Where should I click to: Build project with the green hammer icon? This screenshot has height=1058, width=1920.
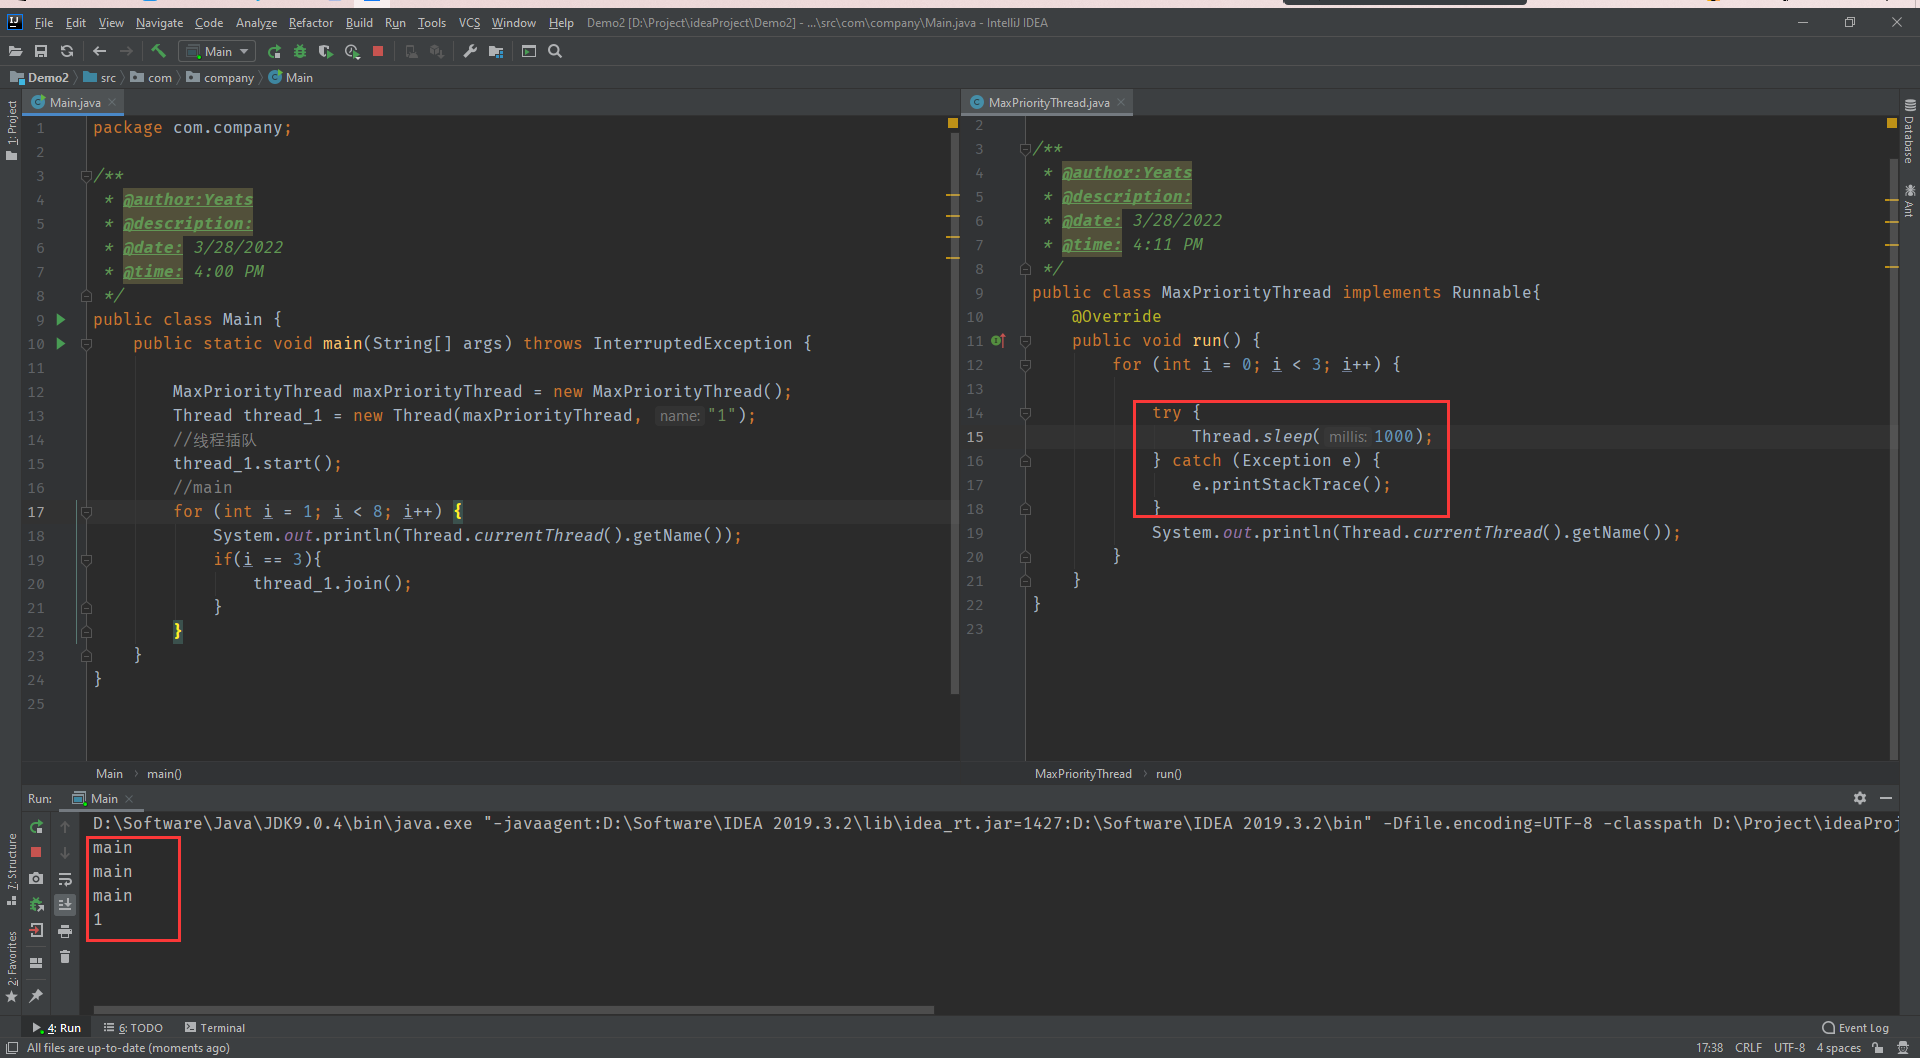click(x=158, y=51)
